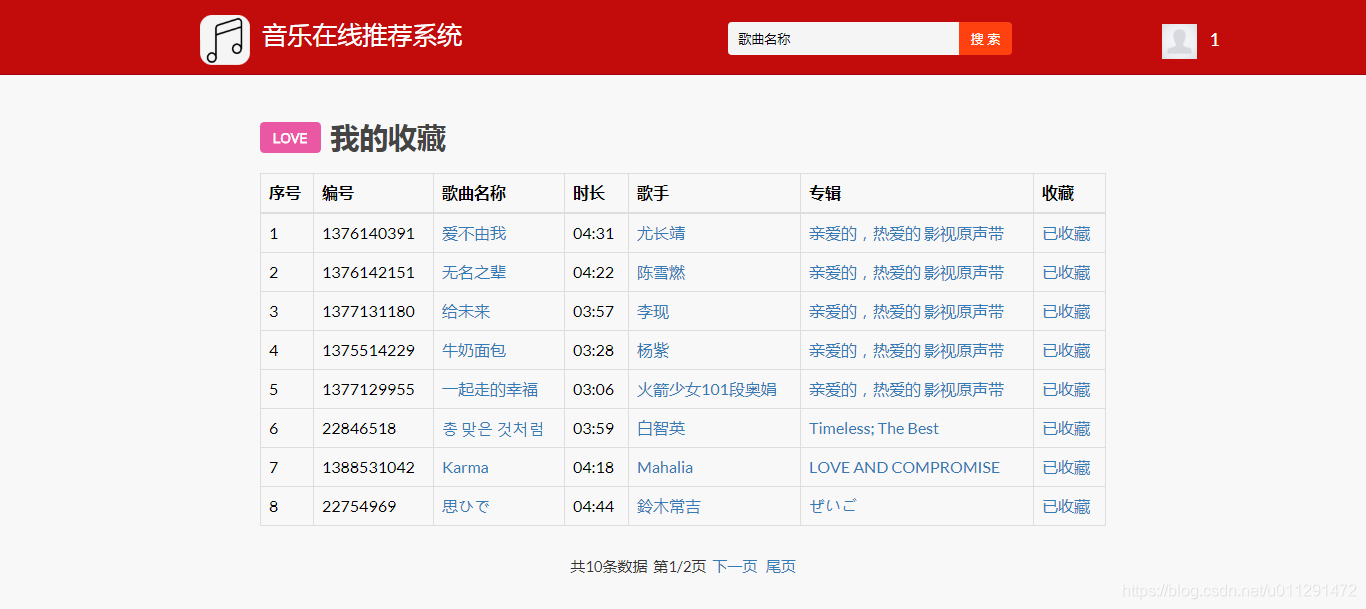
Task: Open album link in 牛奶面包 row
Action: point(906,351)
